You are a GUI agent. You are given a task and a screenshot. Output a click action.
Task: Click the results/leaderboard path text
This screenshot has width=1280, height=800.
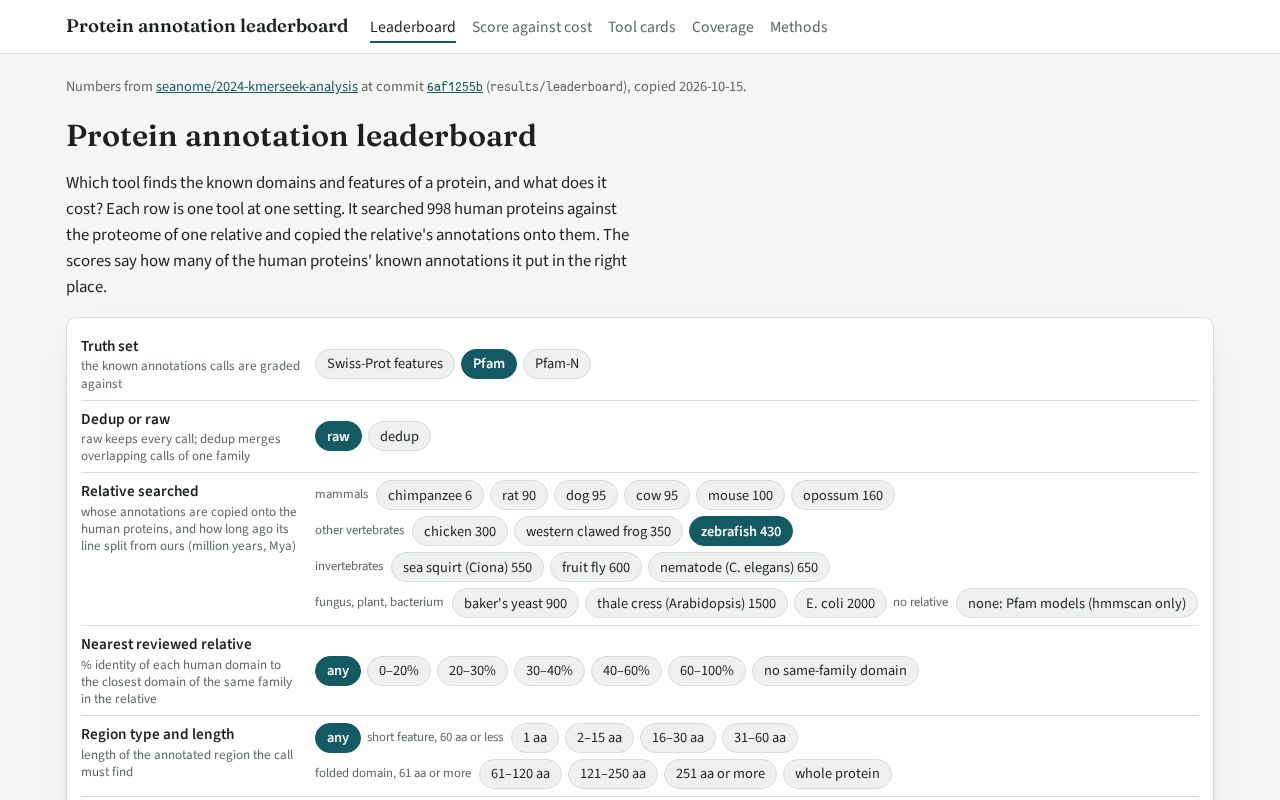pyautogui.click(x=558, y=87)
